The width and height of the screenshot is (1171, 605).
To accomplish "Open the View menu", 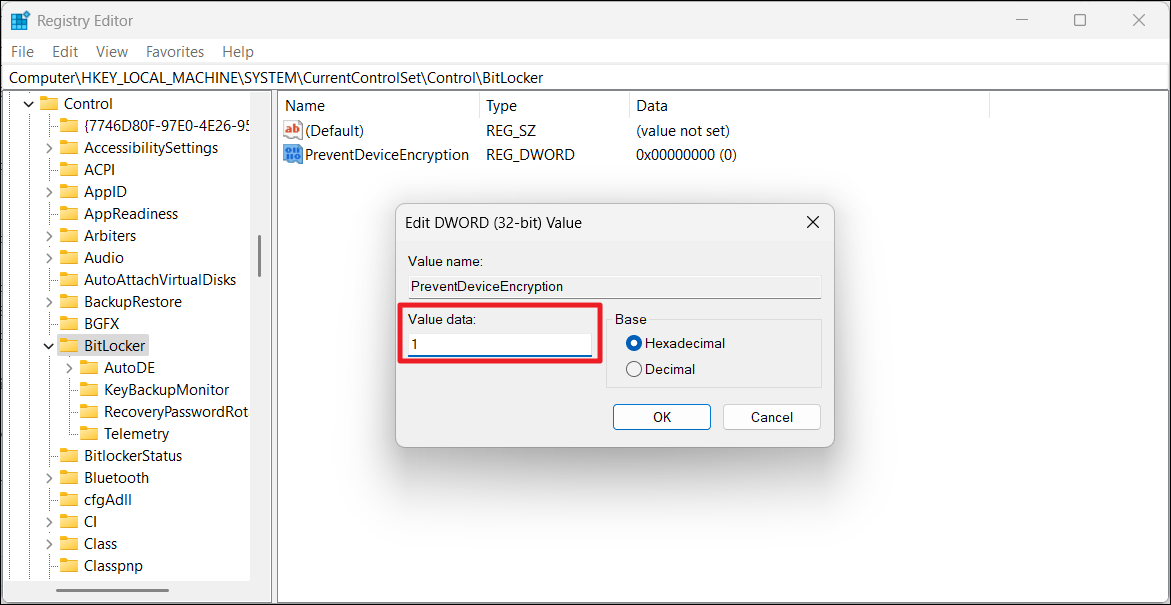I will tap(112, 52).
